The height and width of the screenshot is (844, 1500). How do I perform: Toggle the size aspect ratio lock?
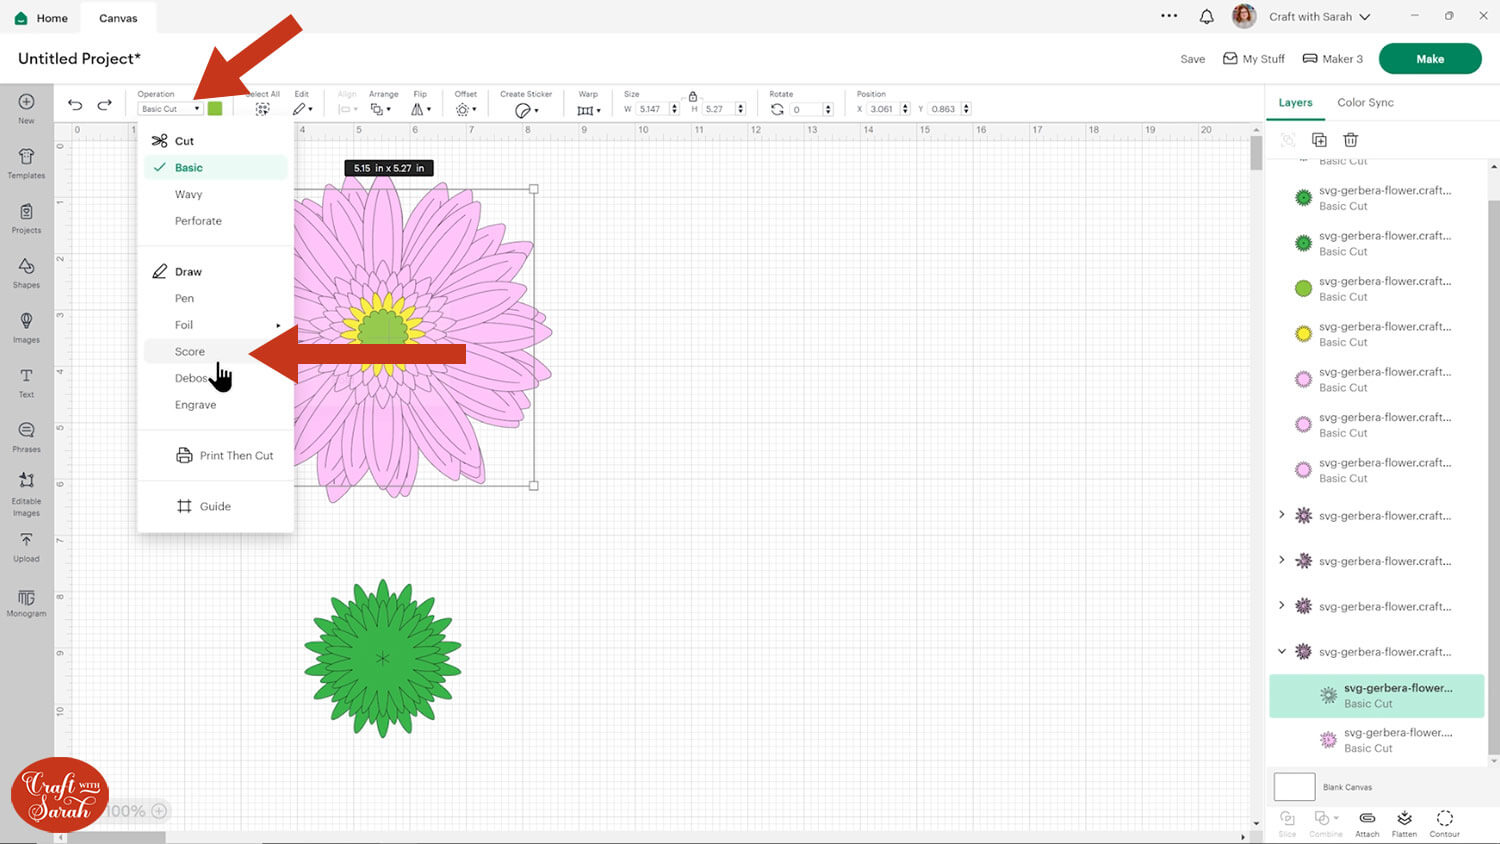[692, 97]
